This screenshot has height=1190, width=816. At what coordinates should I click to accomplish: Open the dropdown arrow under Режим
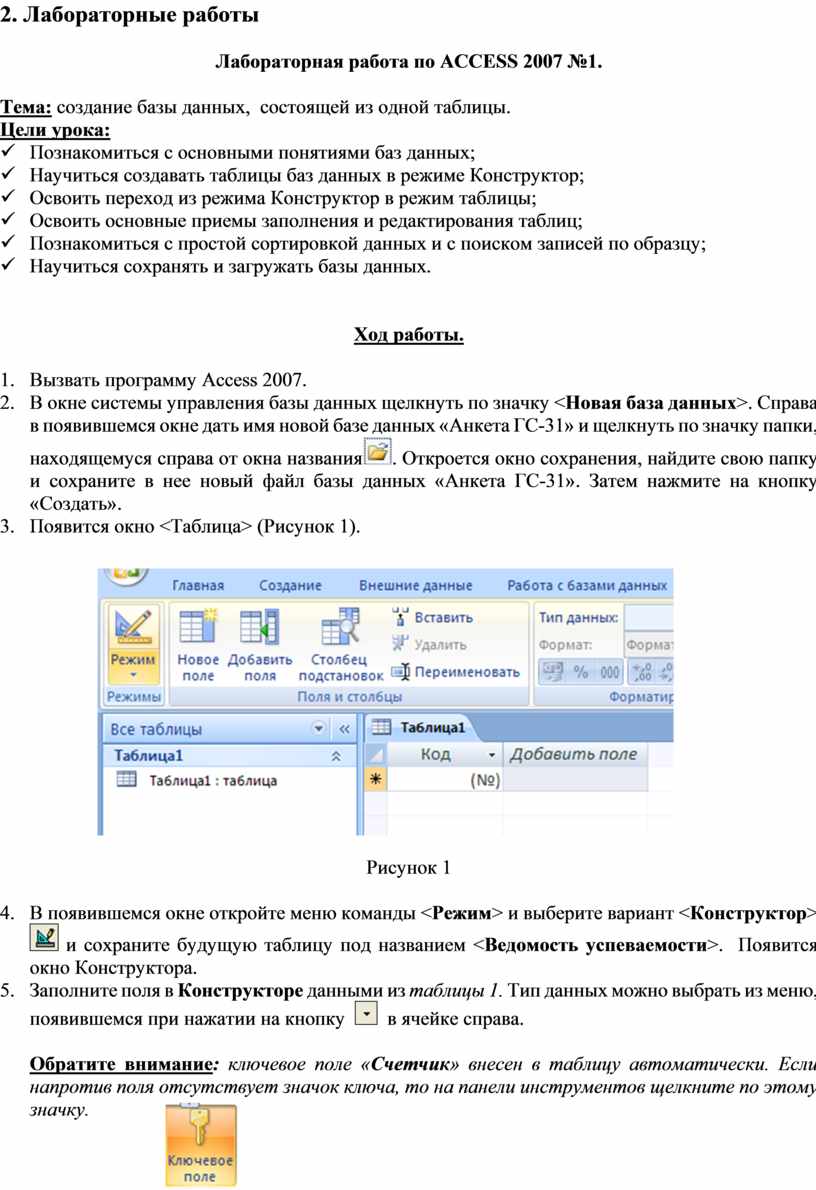click(133, 675)
